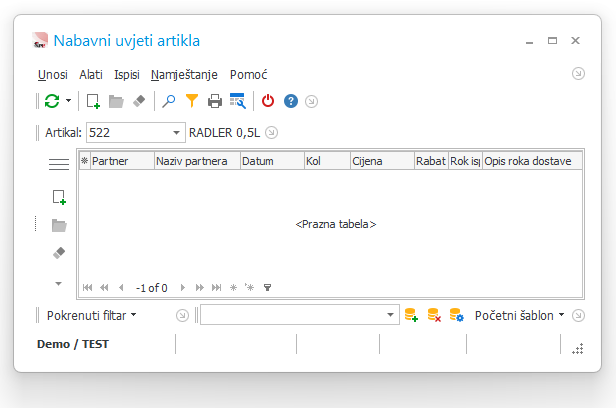Click the hamburger lines icon in side panel
The height and width of the screenshot is (408, 616).
[x=59, y=164]
